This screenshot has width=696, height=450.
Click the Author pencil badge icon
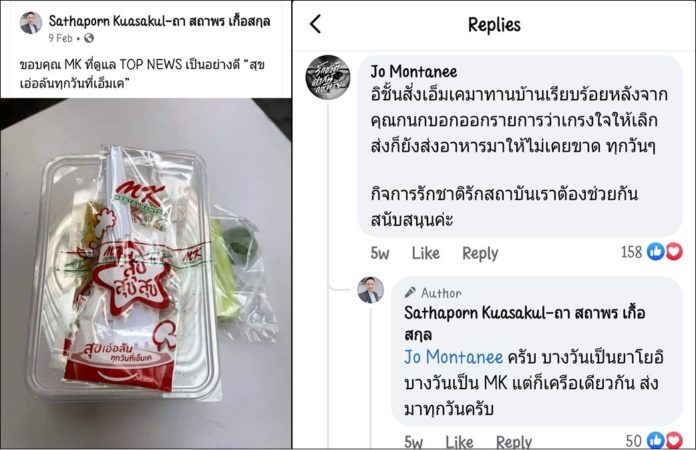410,292
